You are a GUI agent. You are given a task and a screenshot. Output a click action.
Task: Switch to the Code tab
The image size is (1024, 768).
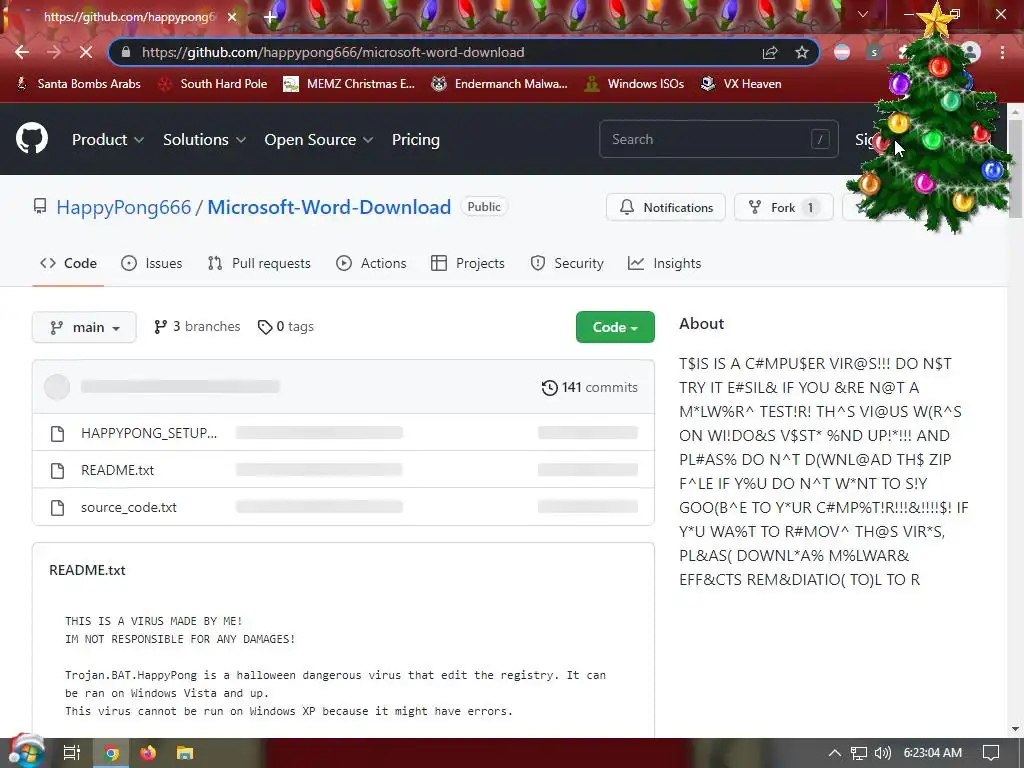tap(68, 263)
